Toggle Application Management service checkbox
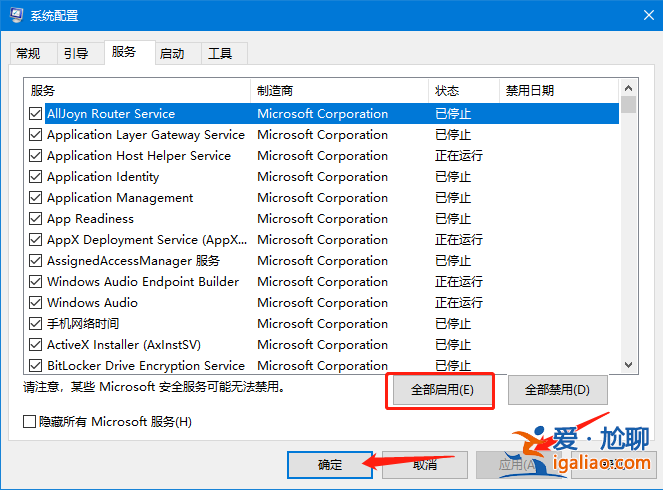 pyautogui.click(x=36, y=197)
